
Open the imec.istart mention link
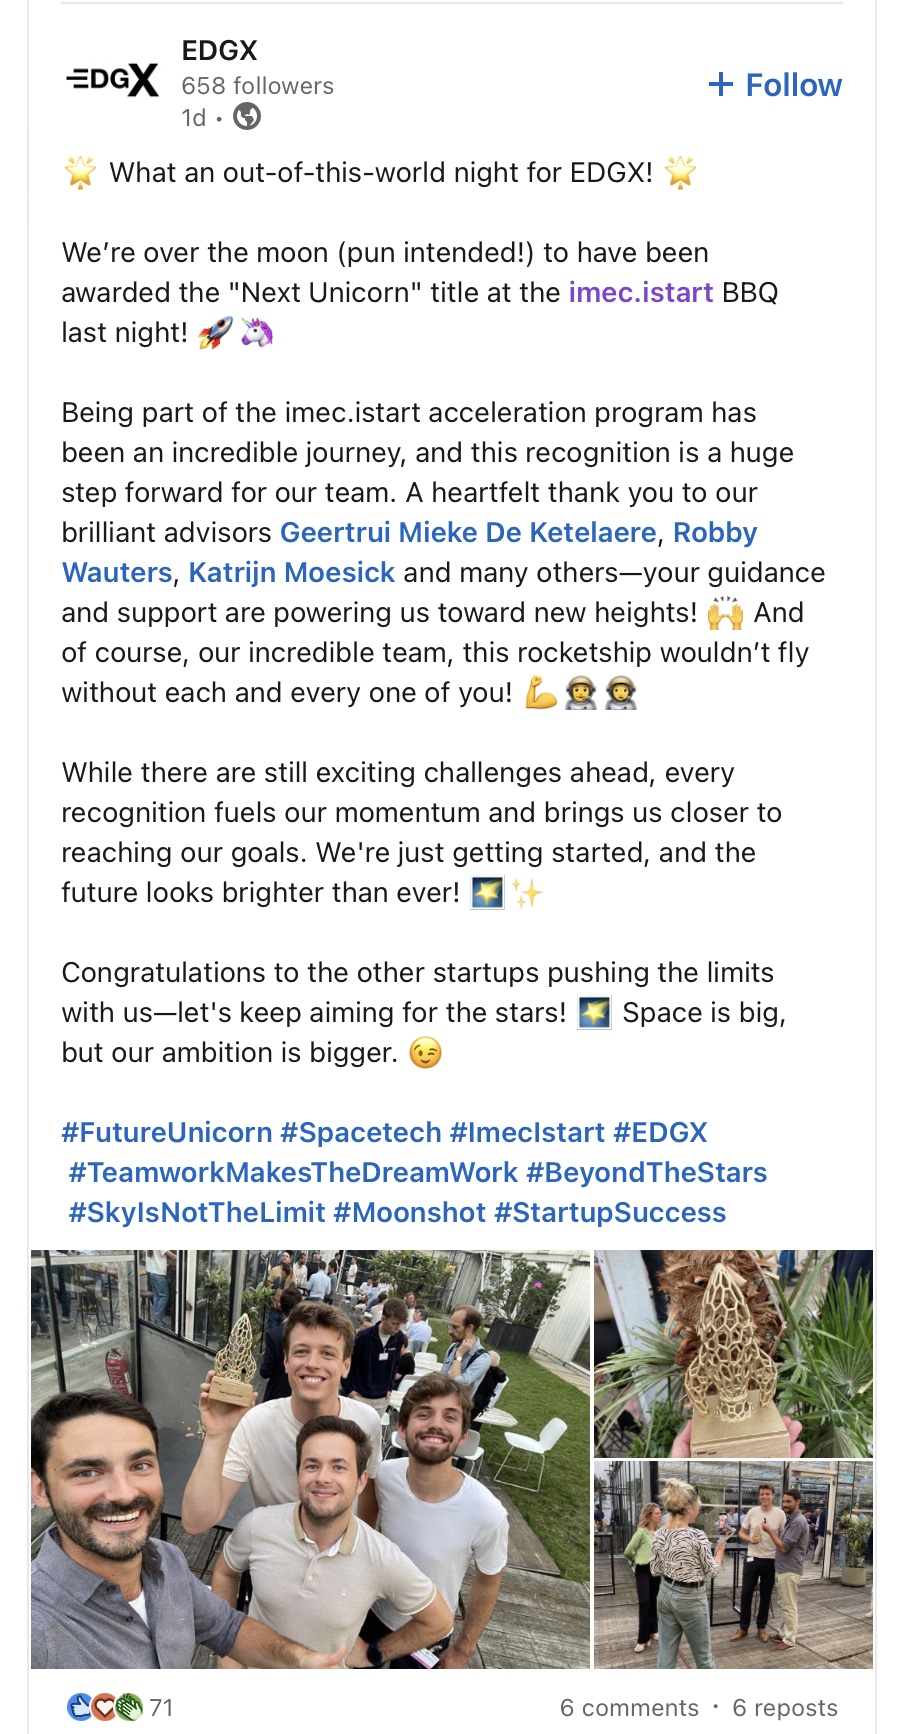coord(641,292)
